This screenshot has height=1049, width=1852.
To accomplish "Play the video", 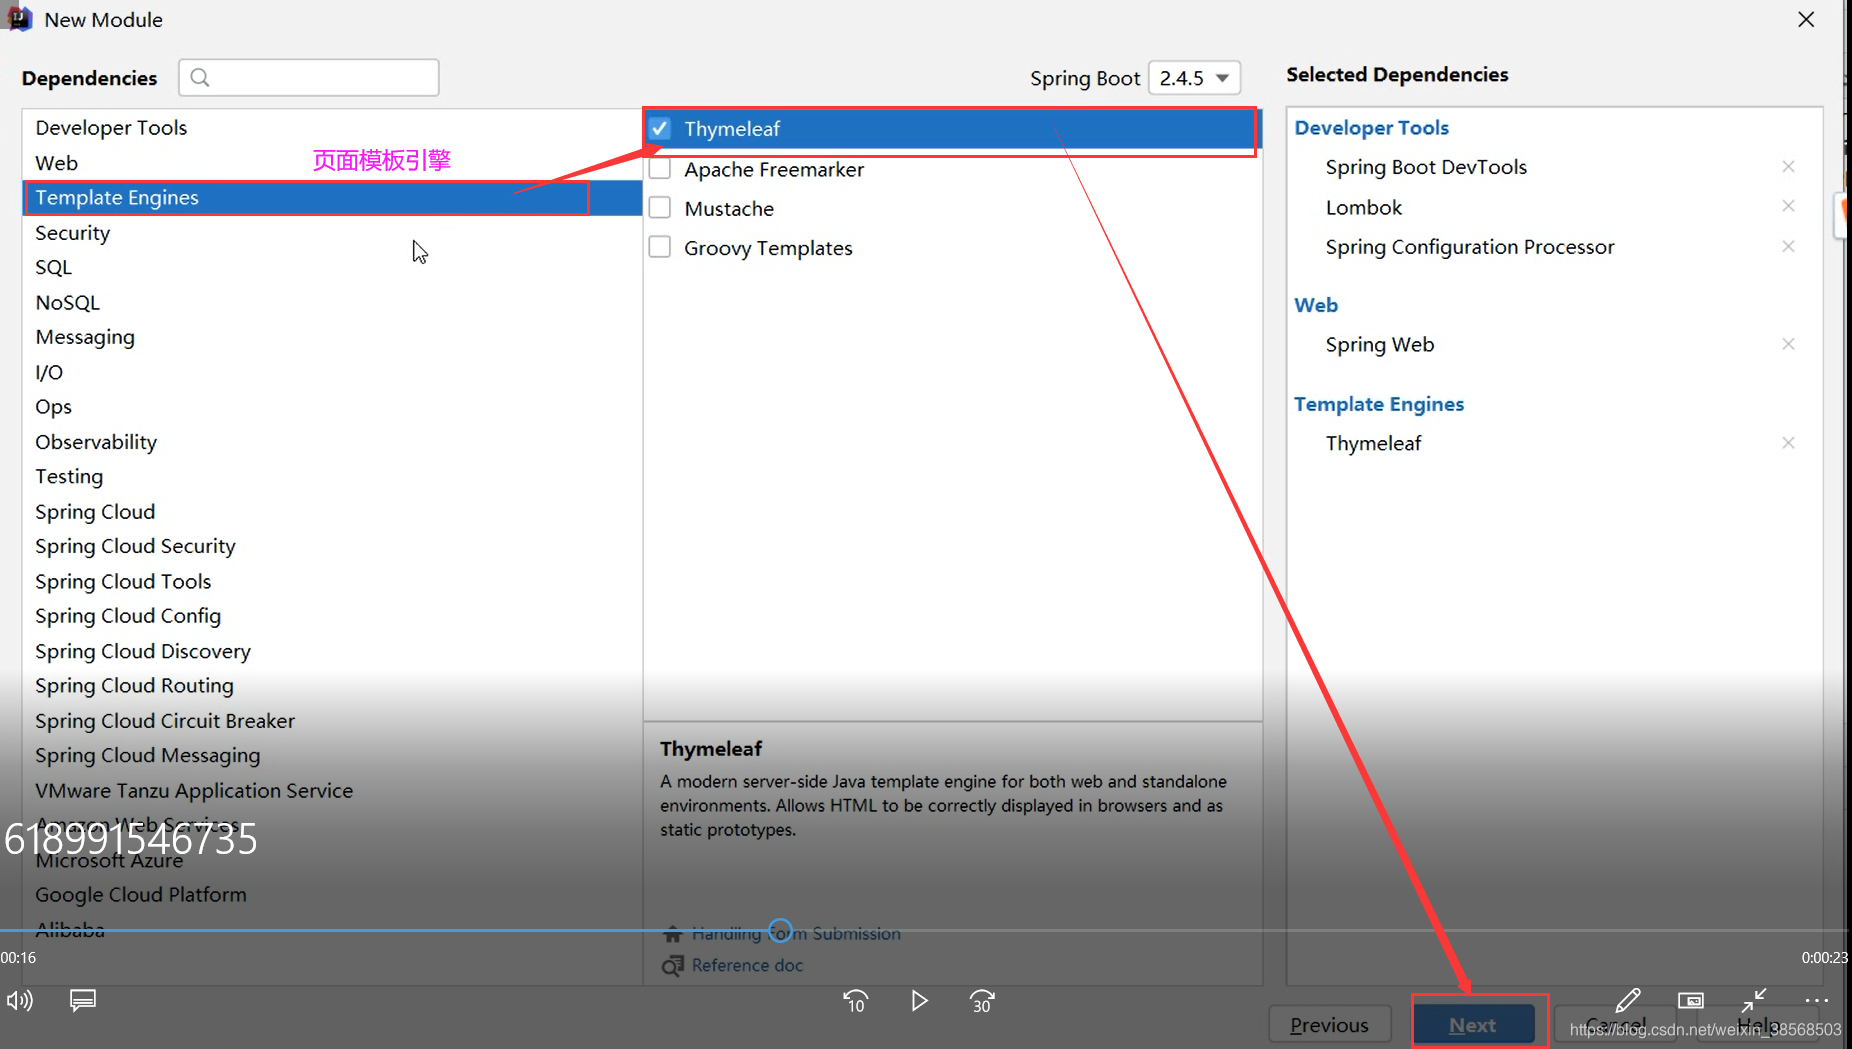I will pos(919,1000).
